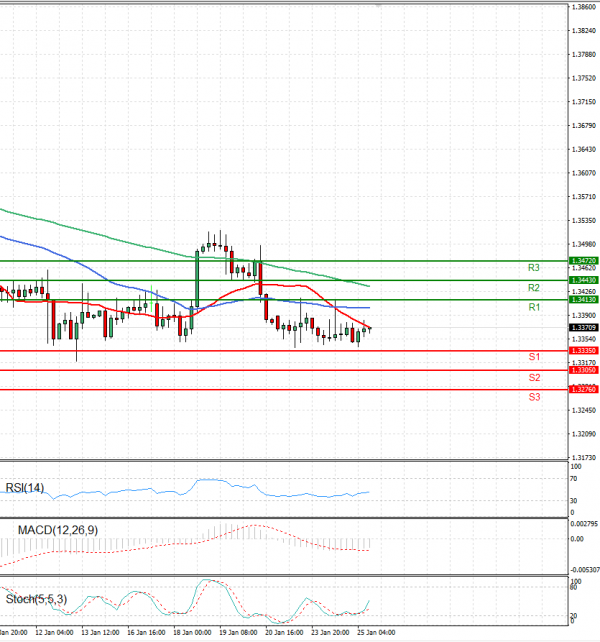Click the S3 support label
The height and width of the screenshot is (642, 600).
point(534,397)
